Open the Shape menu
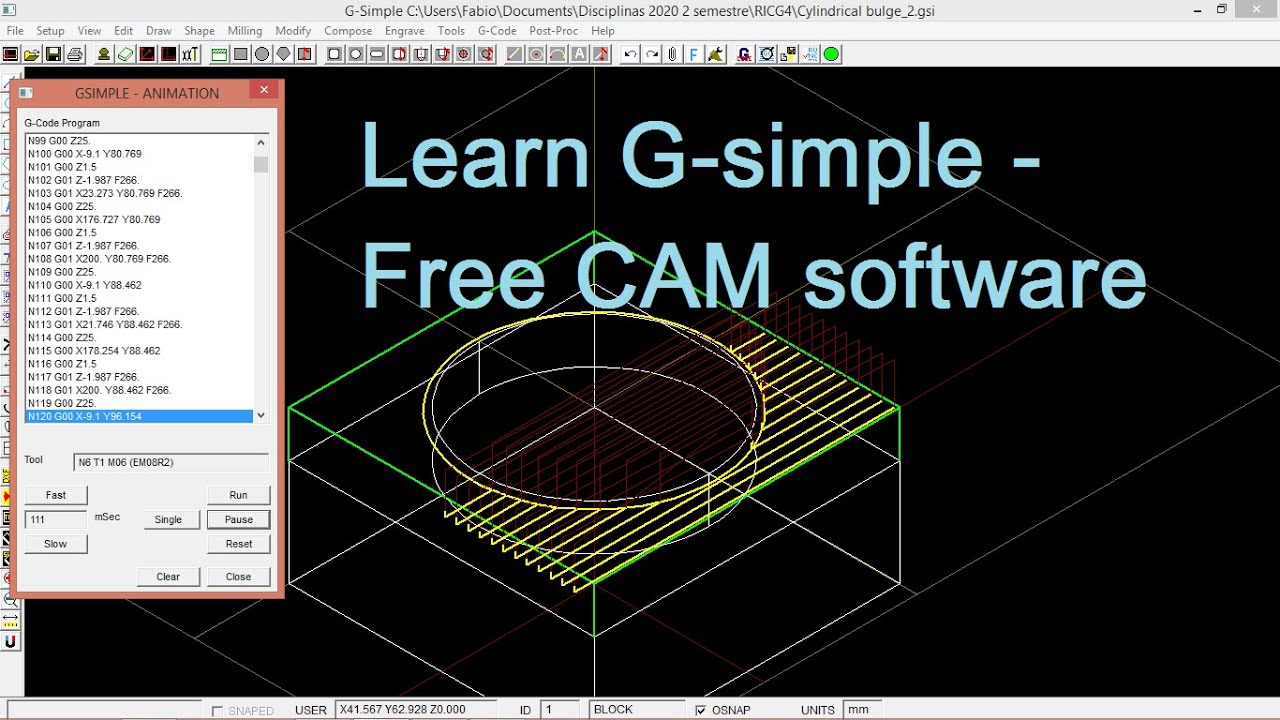 (x=199, y=31)
